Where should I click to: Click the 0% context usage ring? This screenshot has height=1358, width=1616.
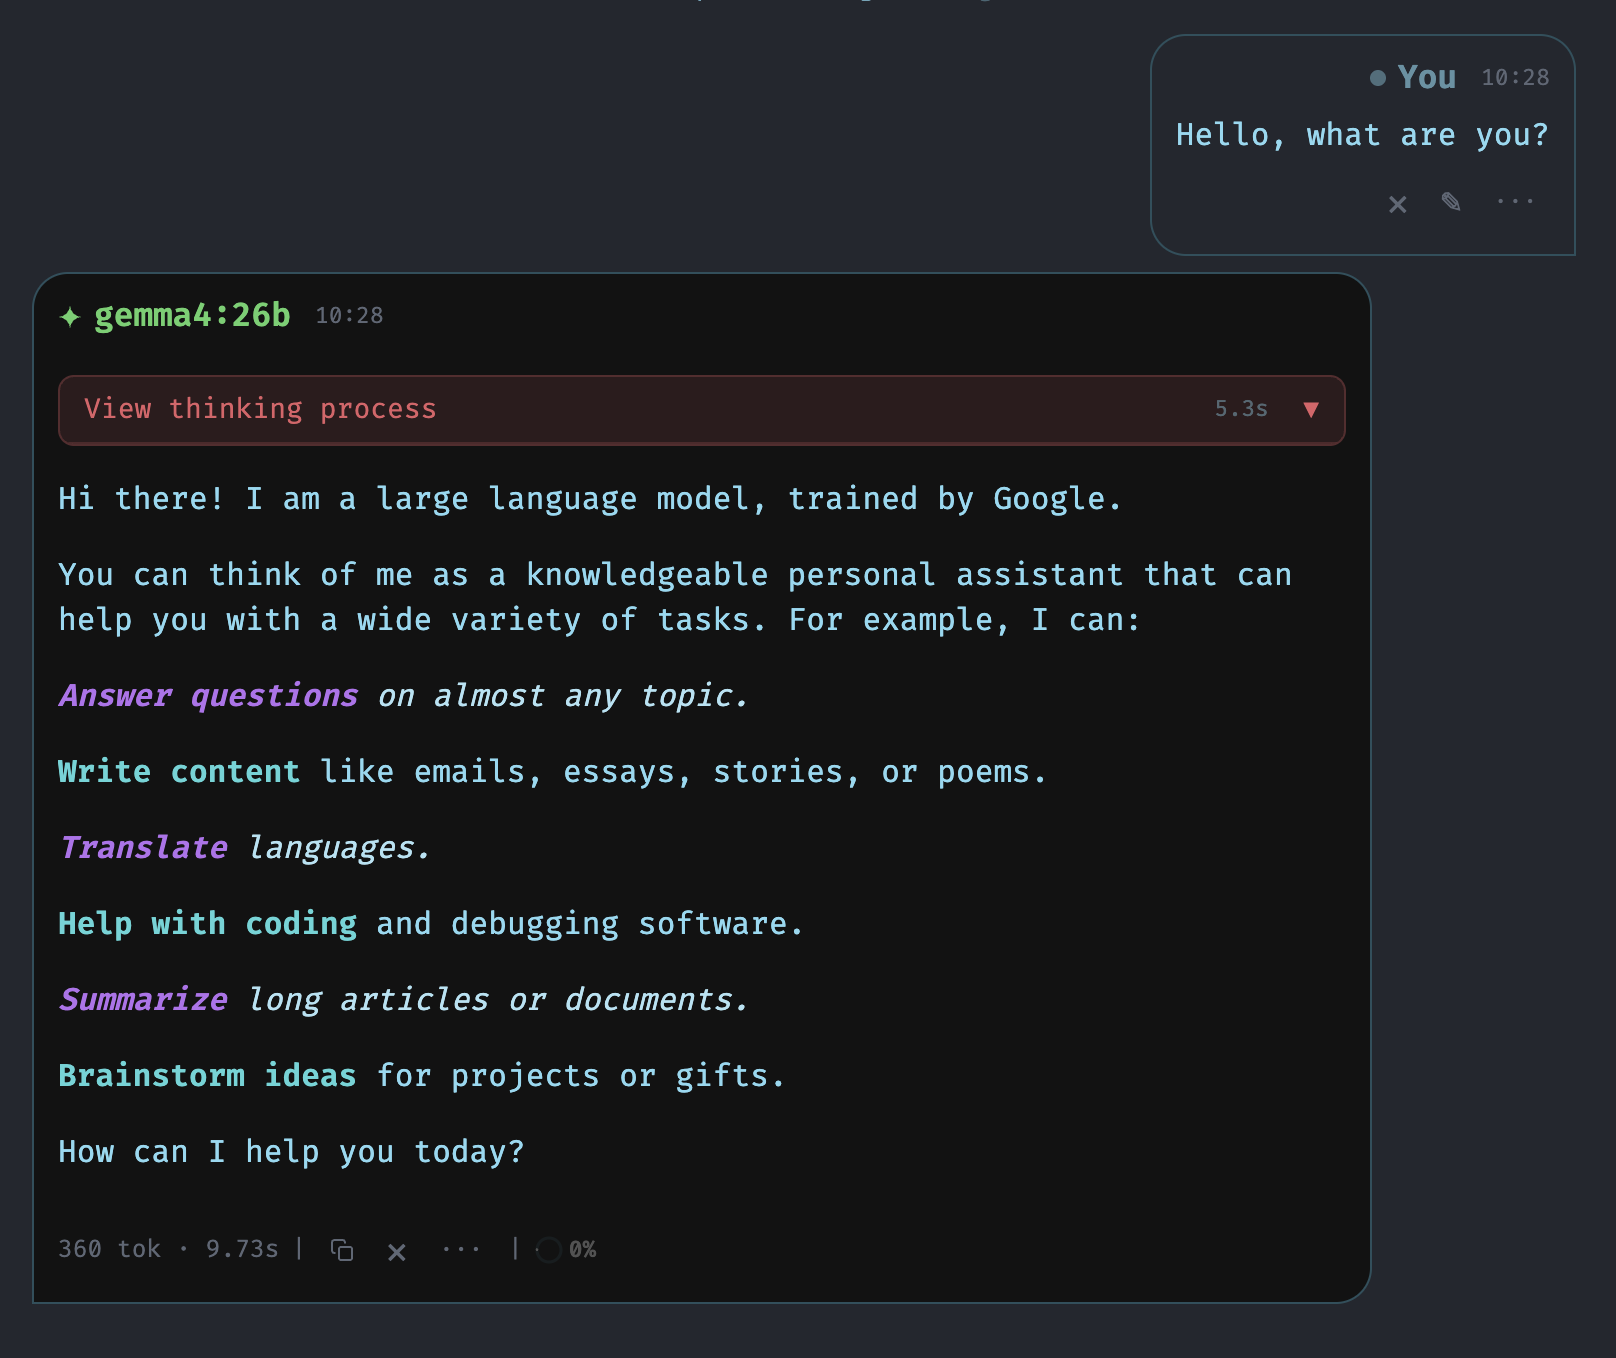(x=549, y=1250)
